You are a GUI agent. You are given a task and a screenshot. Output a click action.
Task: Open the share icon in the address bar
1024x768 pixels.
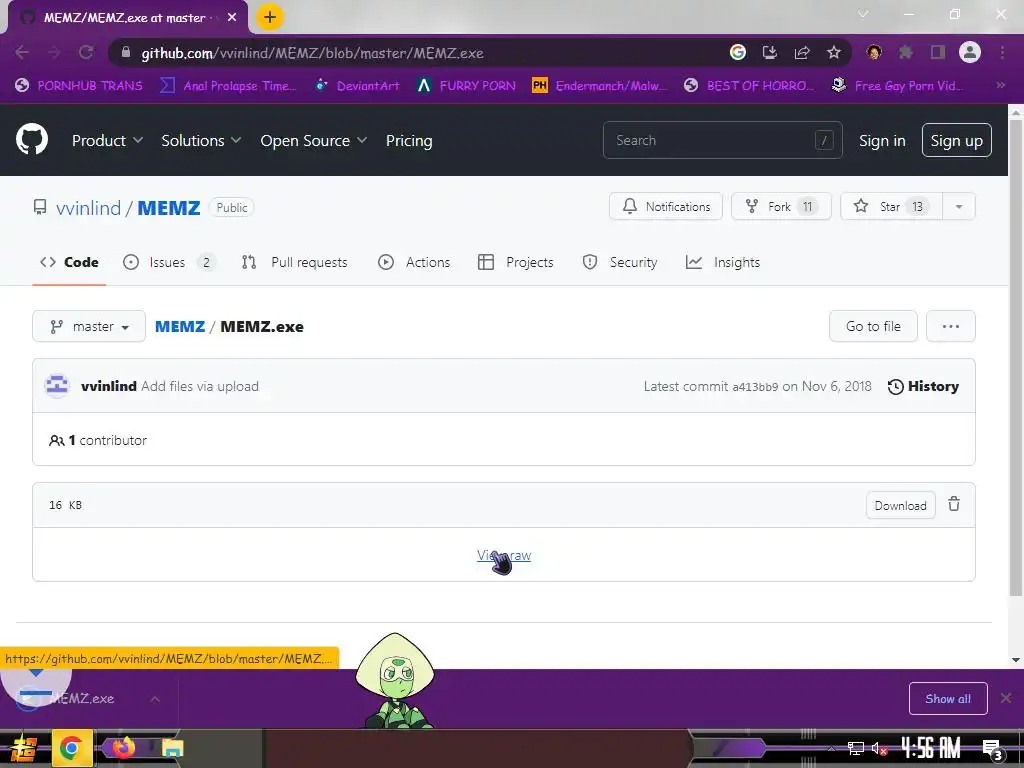click(x=802, y=52)
